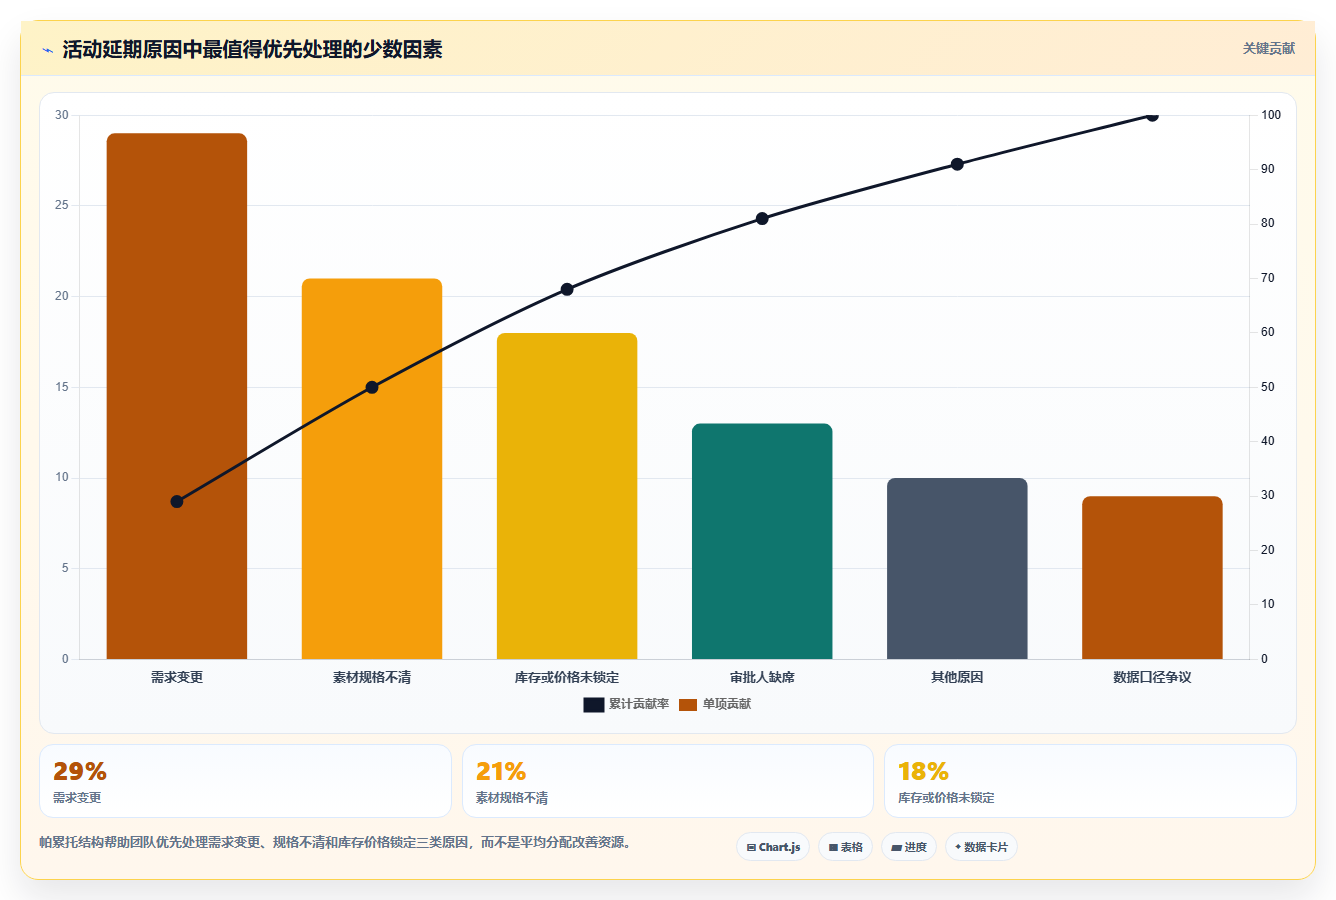
Task: Click the 表格 tag chip
Action: pyautogui.click(x=845, y=847)
